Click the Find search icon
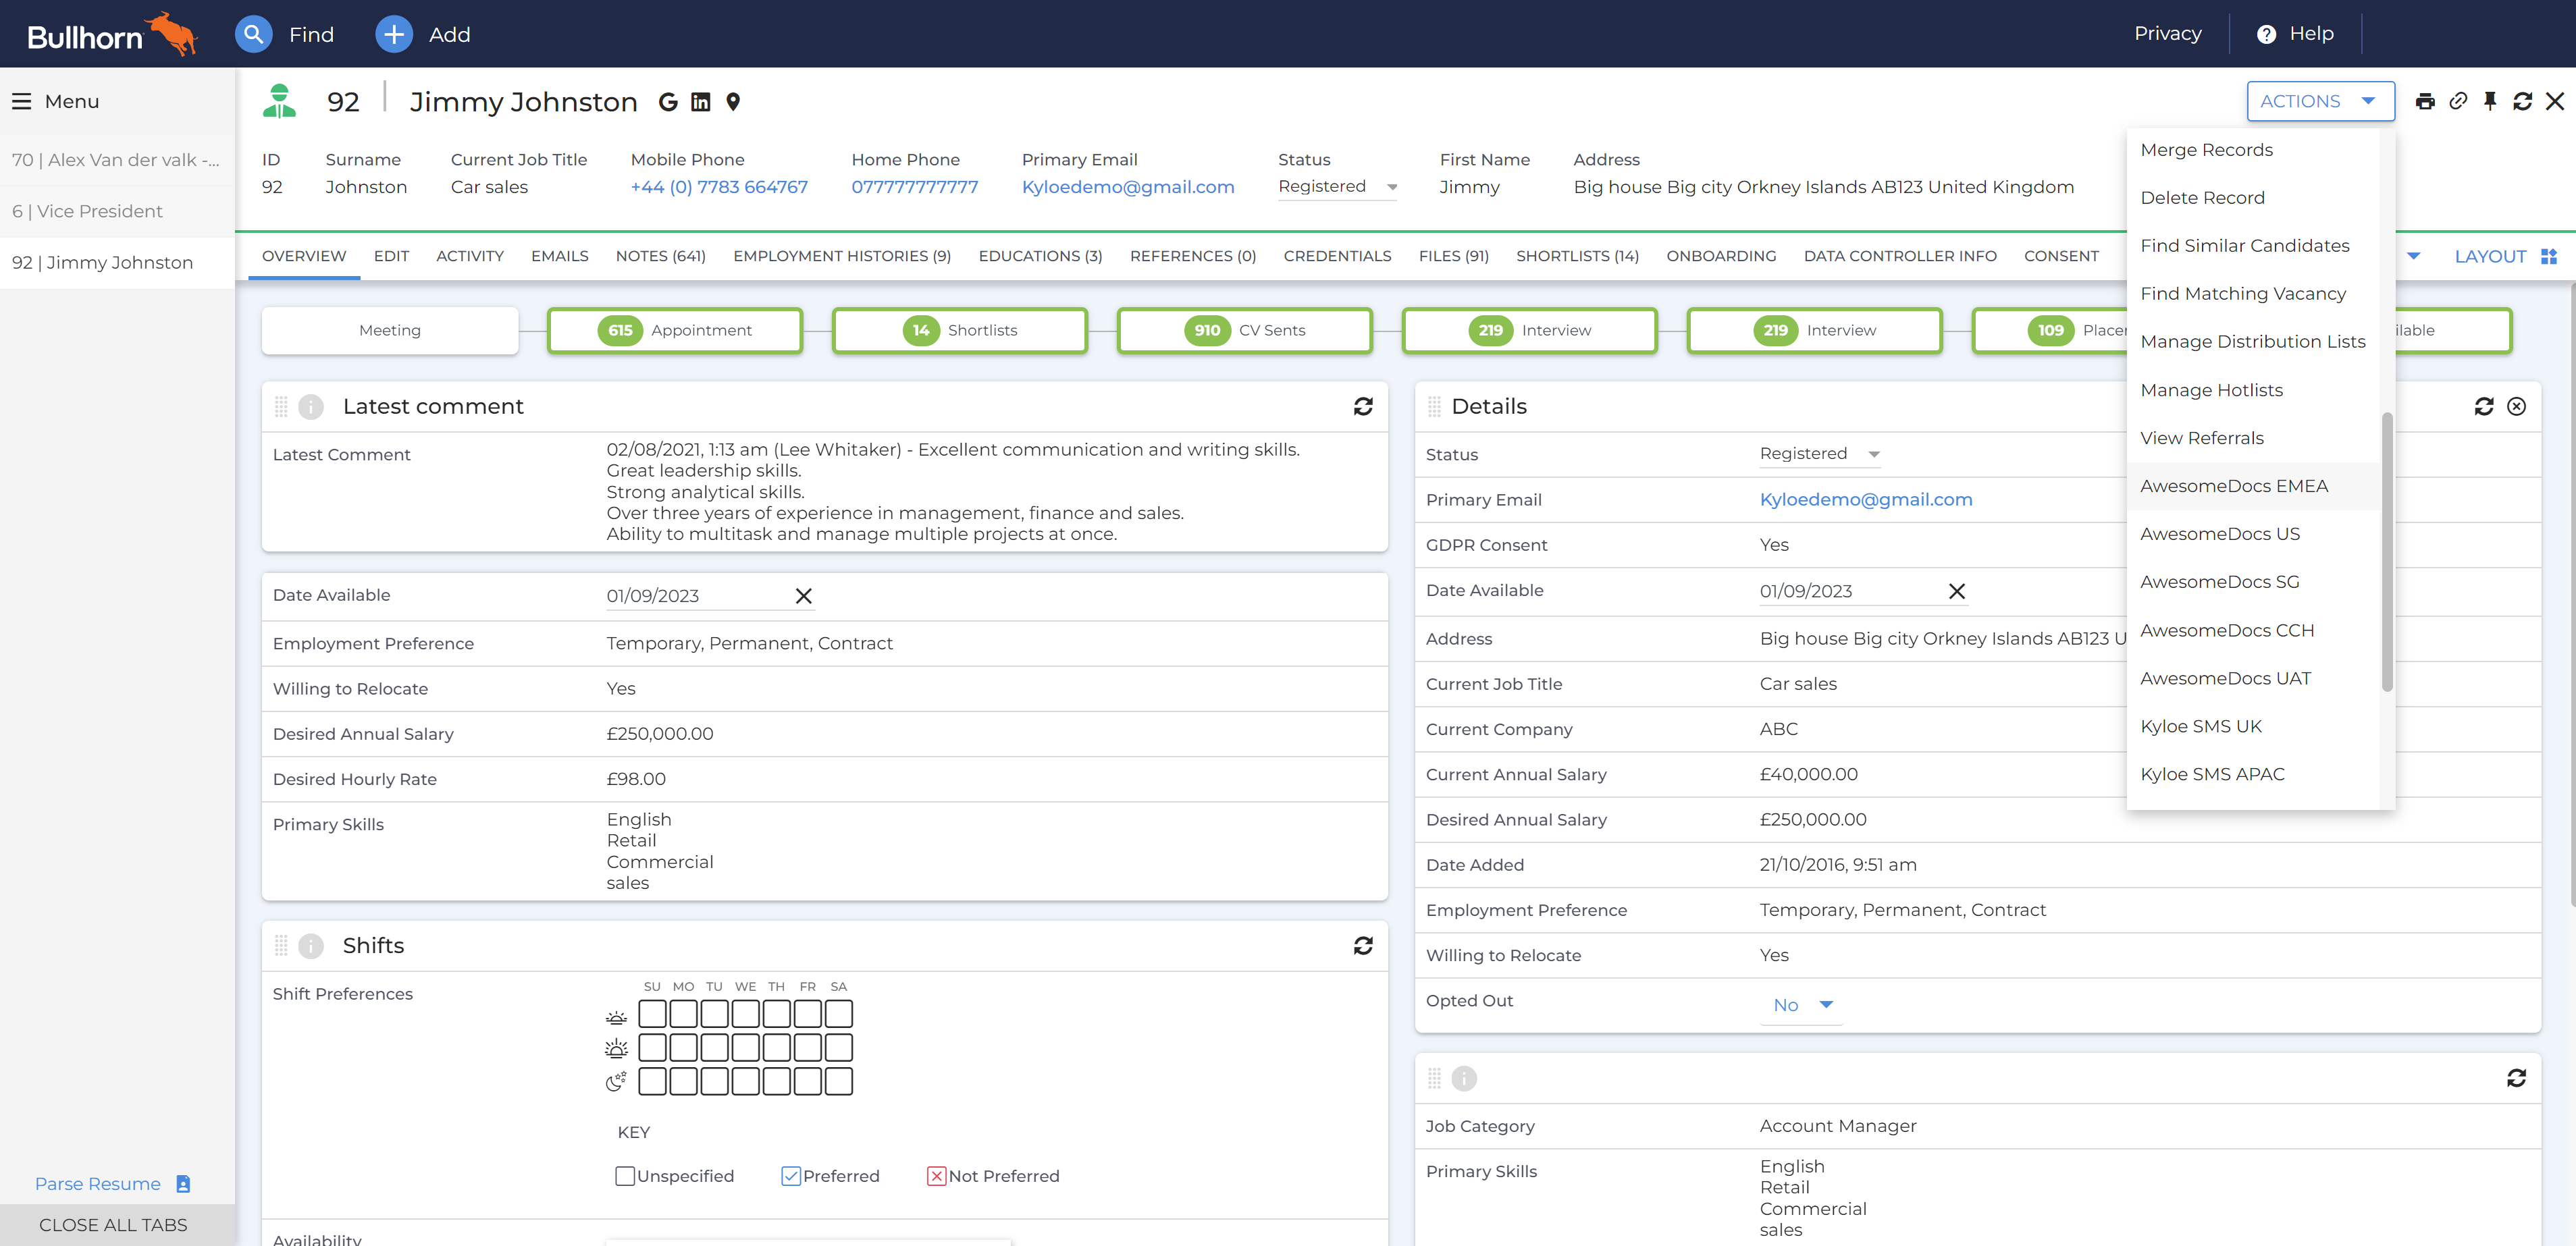 coord(253,34)
